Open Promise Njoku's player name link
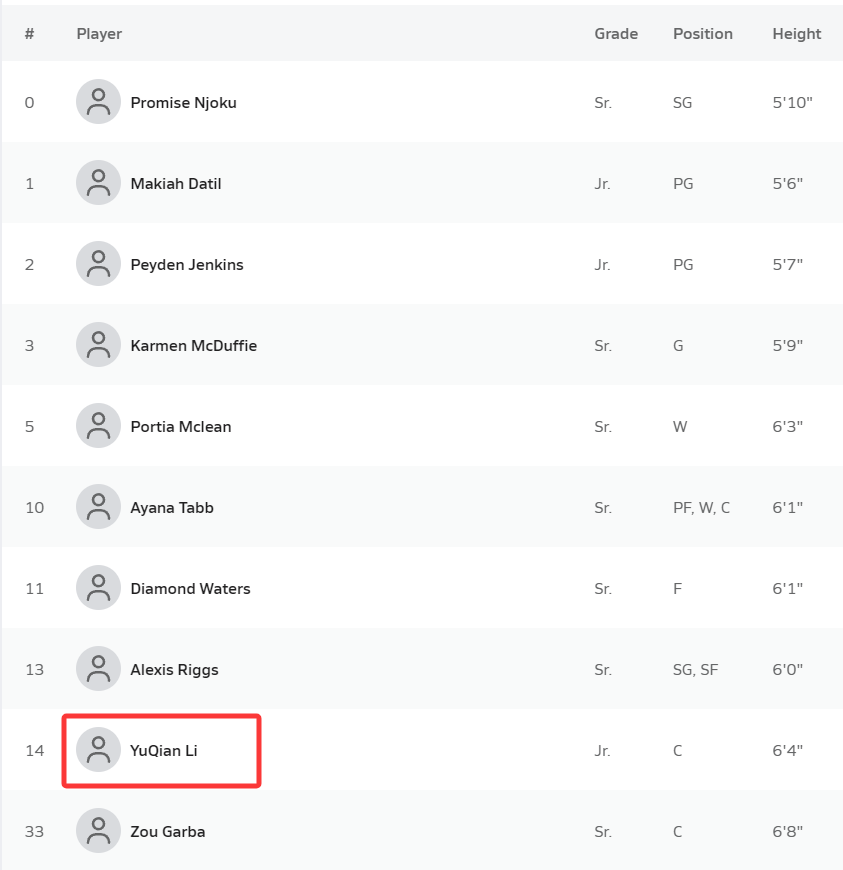The width and height of the screenshot is (843, 870). 183,103
